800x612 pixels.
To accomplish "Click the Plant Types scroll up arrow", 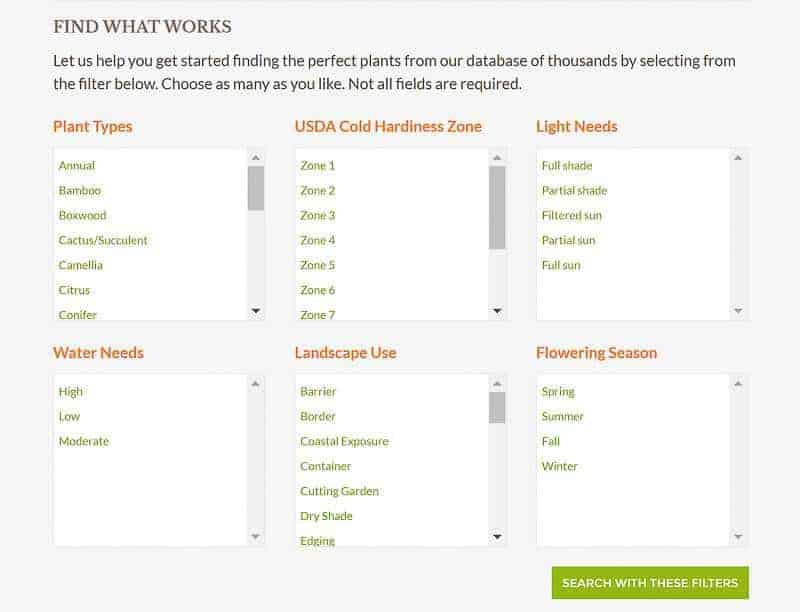I will [x=256, y=158].
